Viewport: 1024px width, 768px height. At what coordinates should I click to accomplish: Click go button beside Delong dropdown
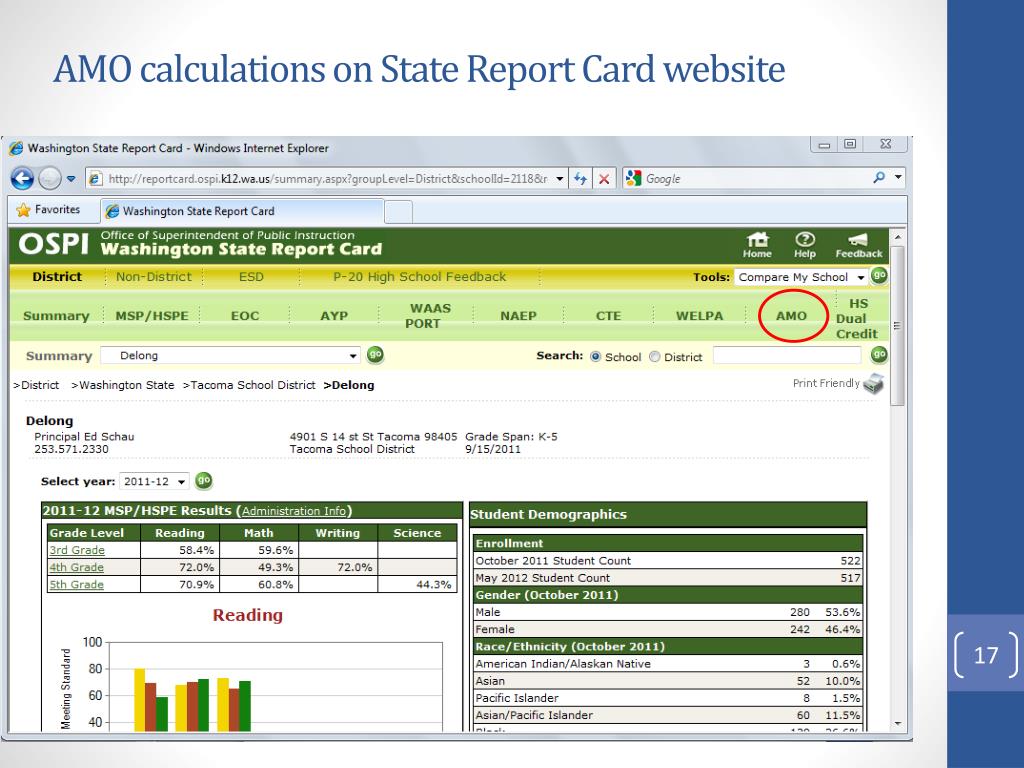coord(375,355)
